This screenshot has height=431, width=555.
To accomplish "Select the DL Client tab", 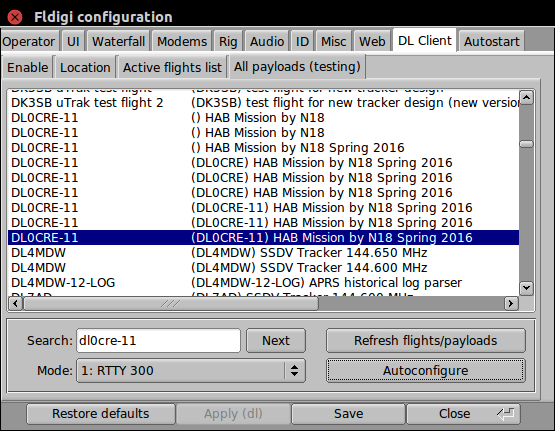I will click(425, 41).
